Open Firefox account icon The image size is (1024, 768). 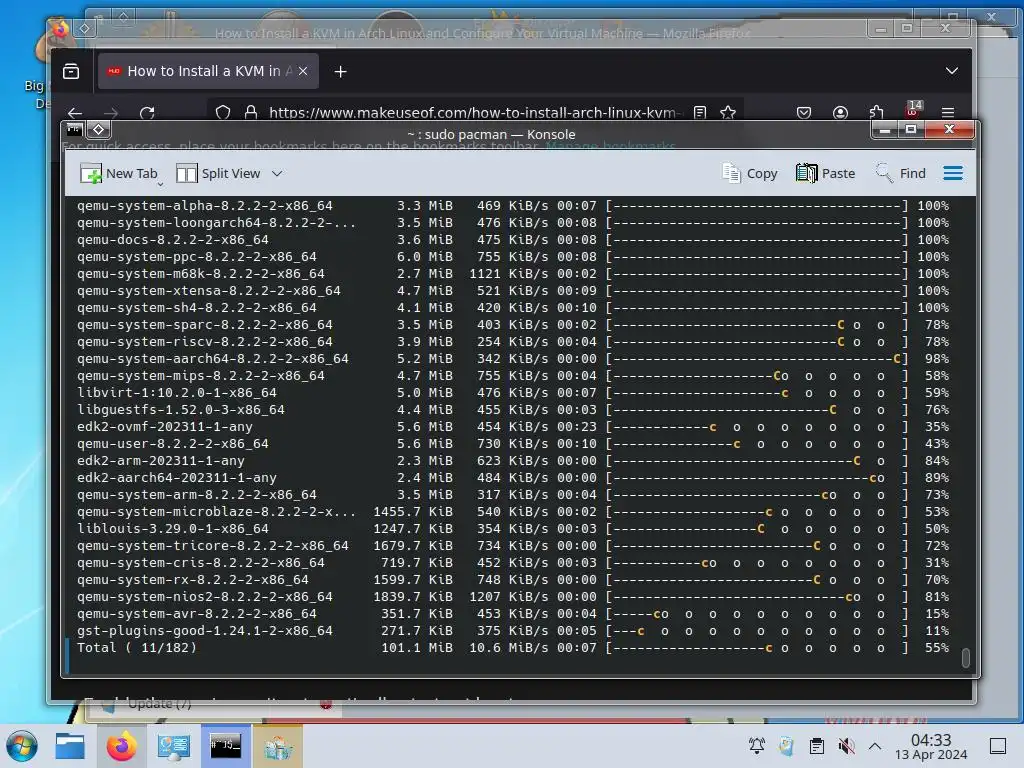[840, 112]
